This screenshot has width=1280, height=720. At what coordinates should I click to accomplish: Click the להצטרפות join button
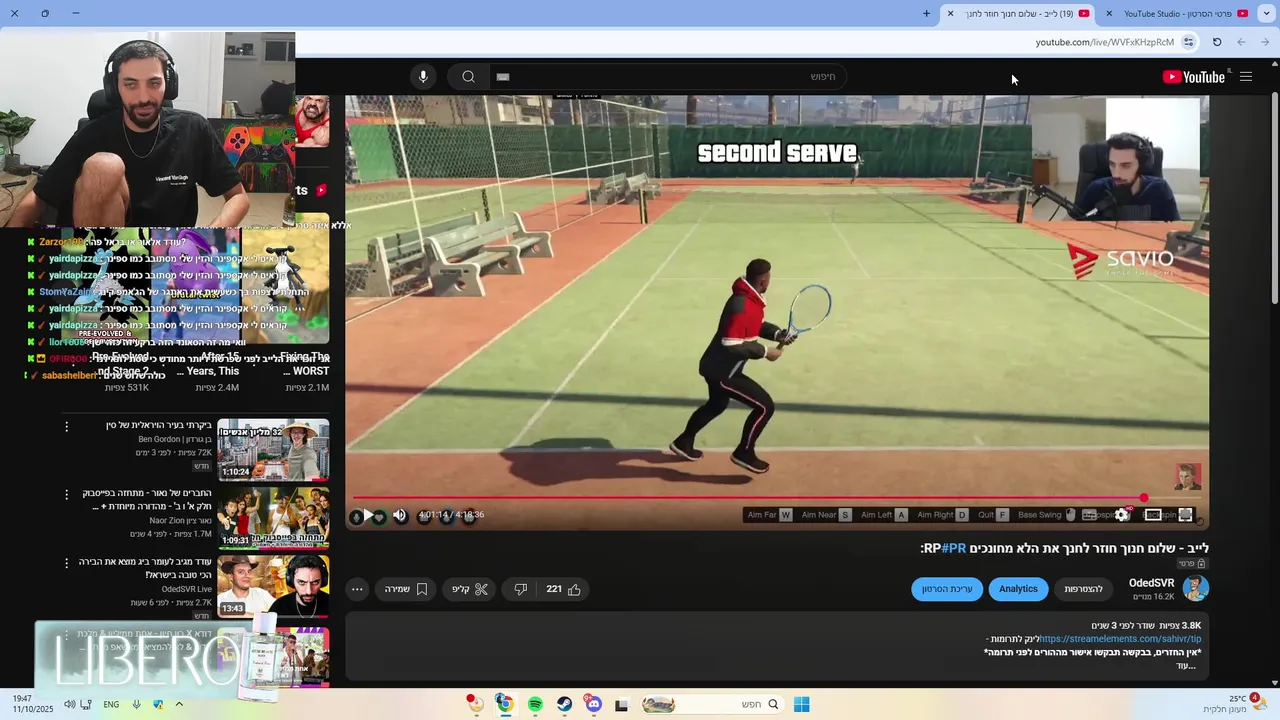[1083, 589]
